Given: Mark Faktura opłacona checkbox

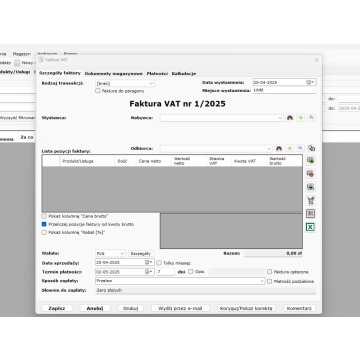Looking at the screenshot, I should click(269, 272).
